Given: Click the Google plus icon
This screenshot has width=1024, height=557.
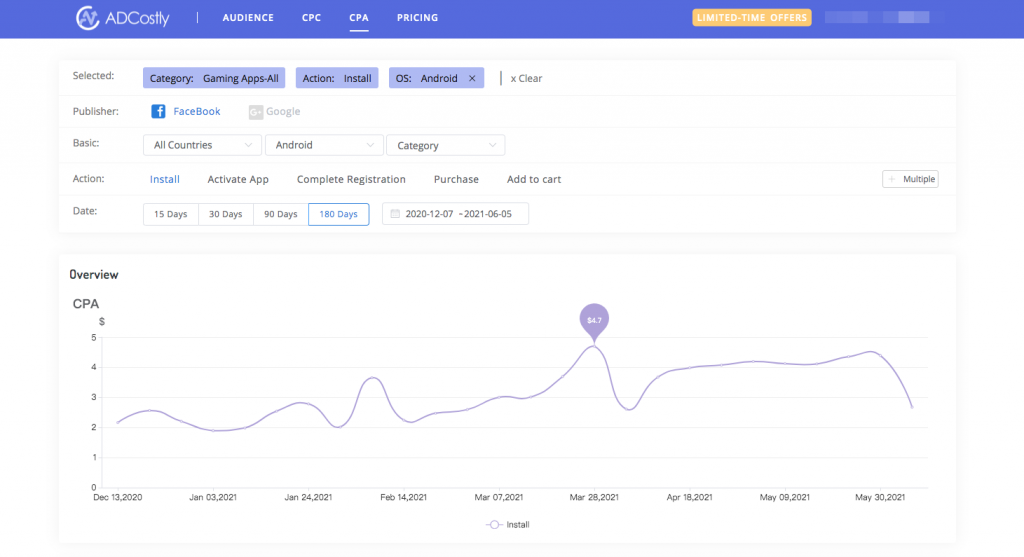Looking at the screenshot, I should click(255, 112).
